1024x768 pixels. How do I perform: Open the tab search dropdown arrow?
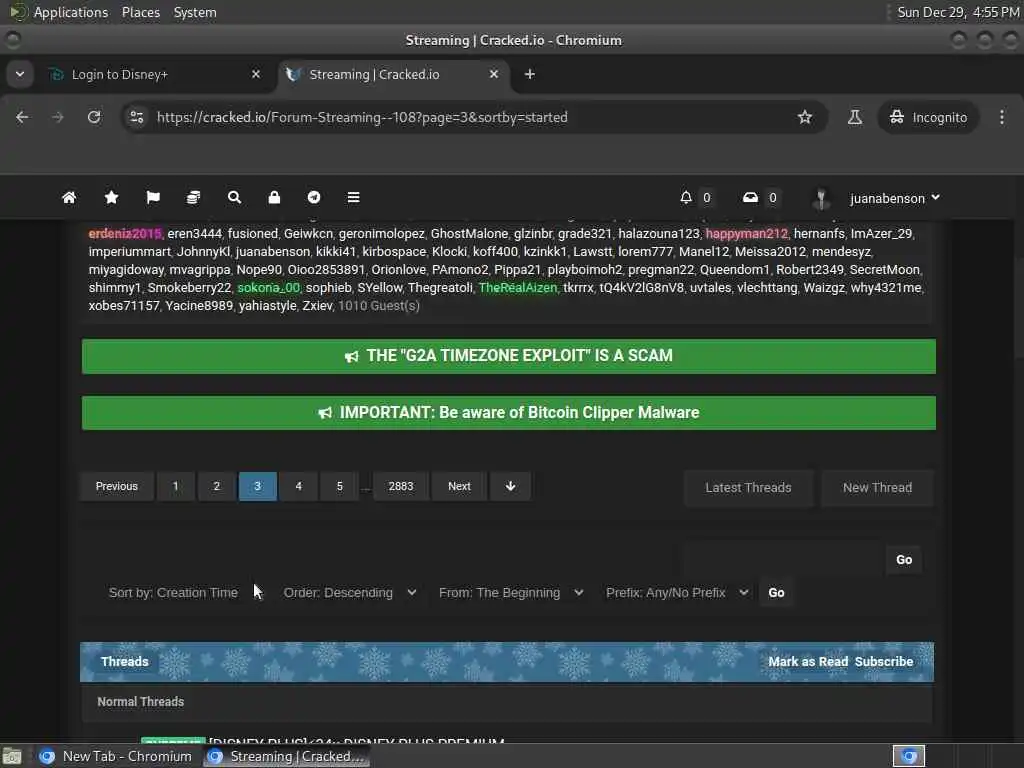[20, 74]
